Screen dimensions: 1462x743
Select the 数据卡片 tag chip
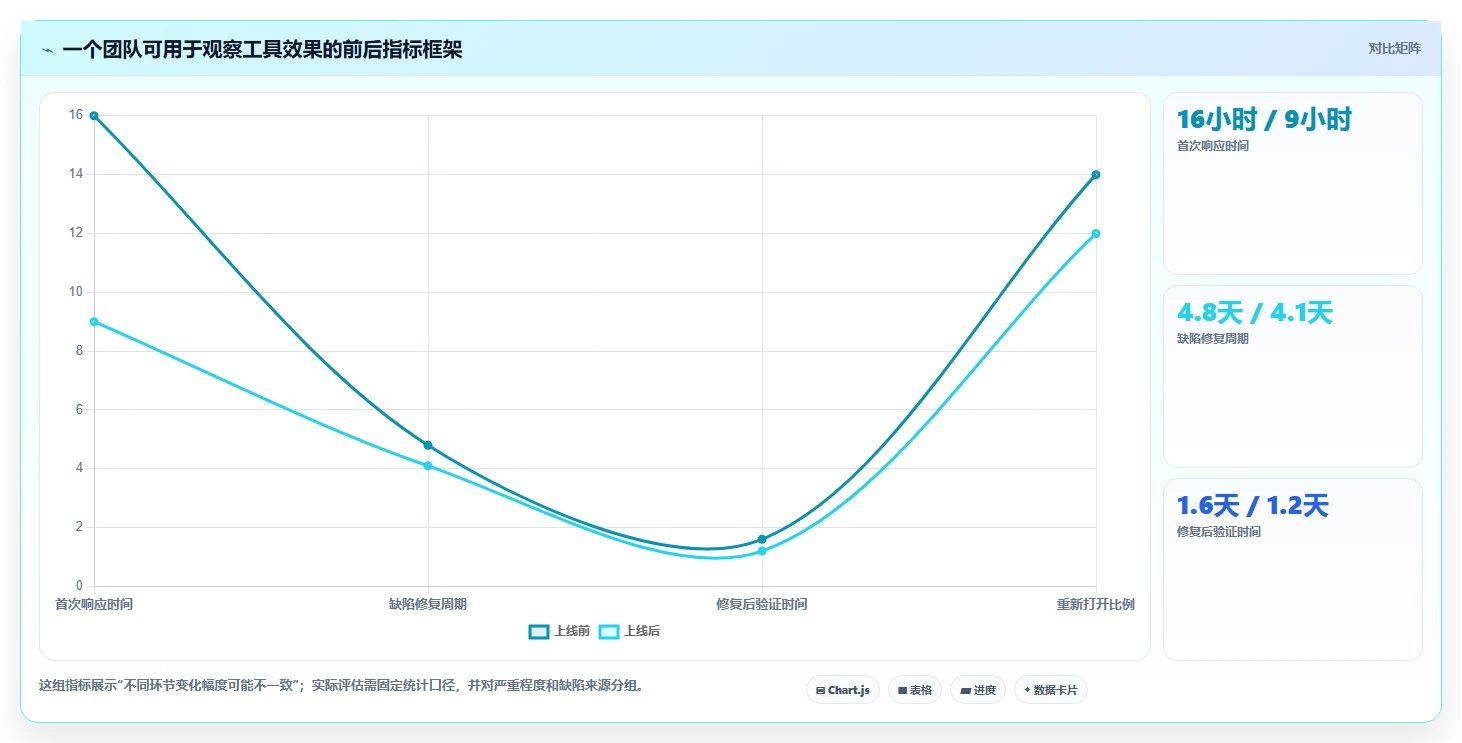[1051, 690]
